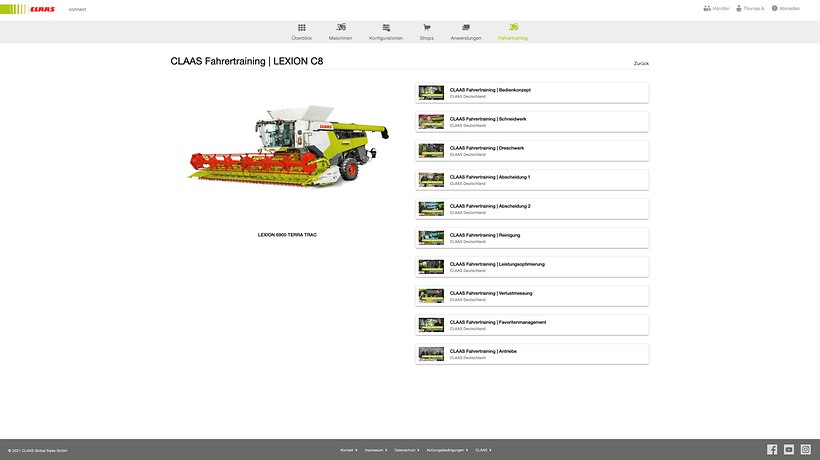This screenshot has width=820, height=460.
Task: Open the Bedienkonzept video thumbnail
Action: [x=431, y=93]
